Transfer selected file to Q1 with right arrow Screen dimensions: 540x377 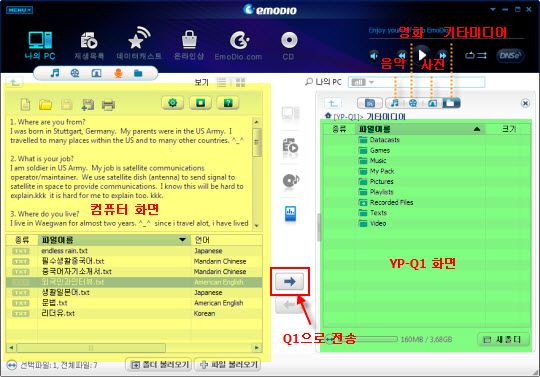(290, 282)
